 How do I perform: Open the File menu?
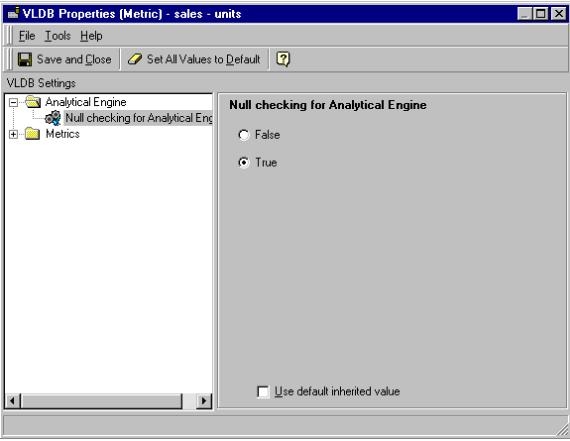click(x=27, y=36)
